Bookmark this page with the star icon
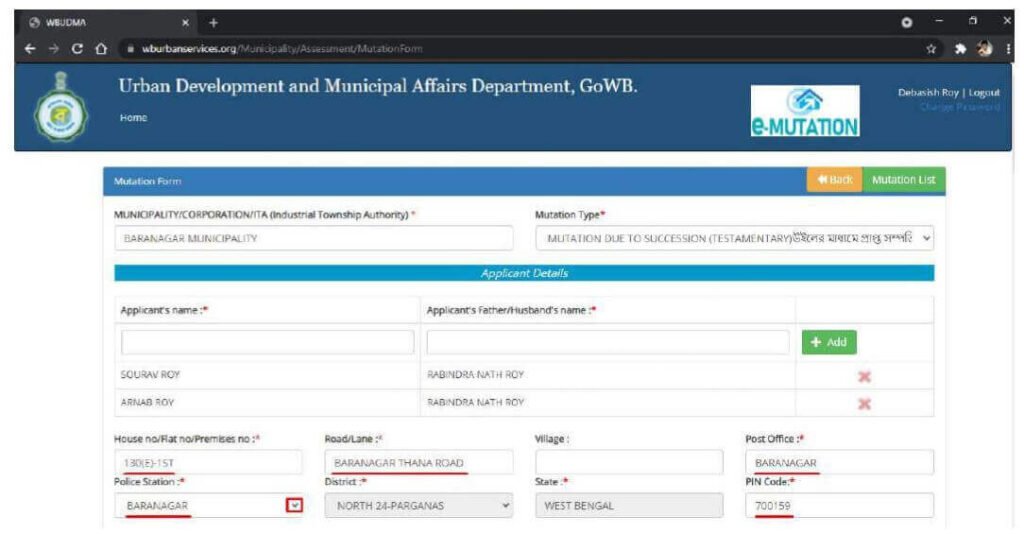 coord(931,48)
